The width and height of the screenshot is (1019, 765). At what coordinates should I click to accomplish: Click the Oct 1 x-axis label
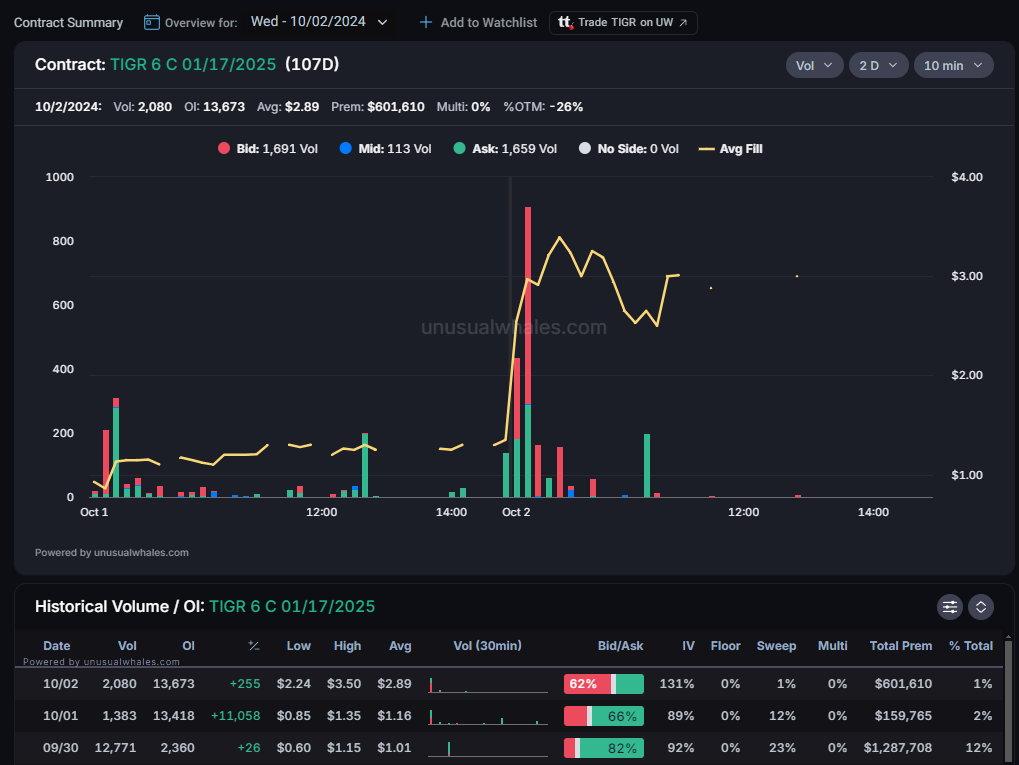coord(94,512)
